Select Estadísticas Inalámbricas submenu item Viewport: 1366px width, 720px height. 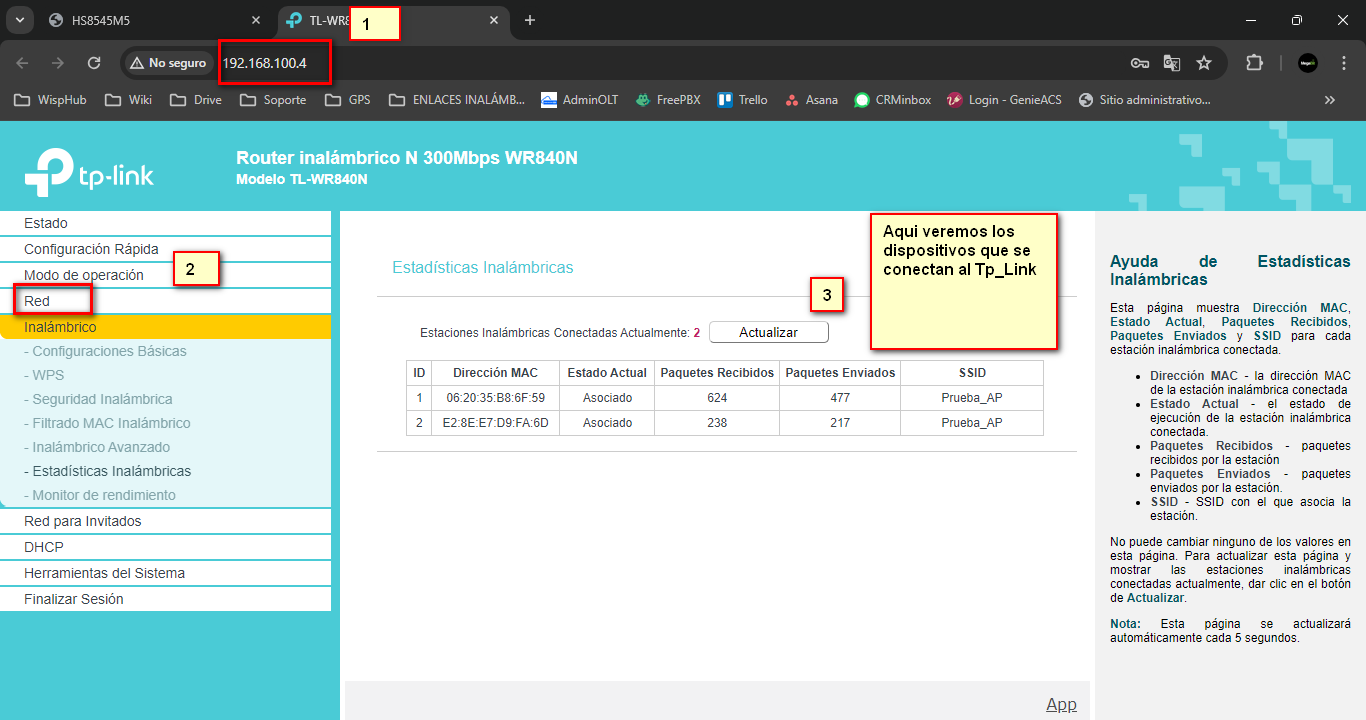pos(107,471)
